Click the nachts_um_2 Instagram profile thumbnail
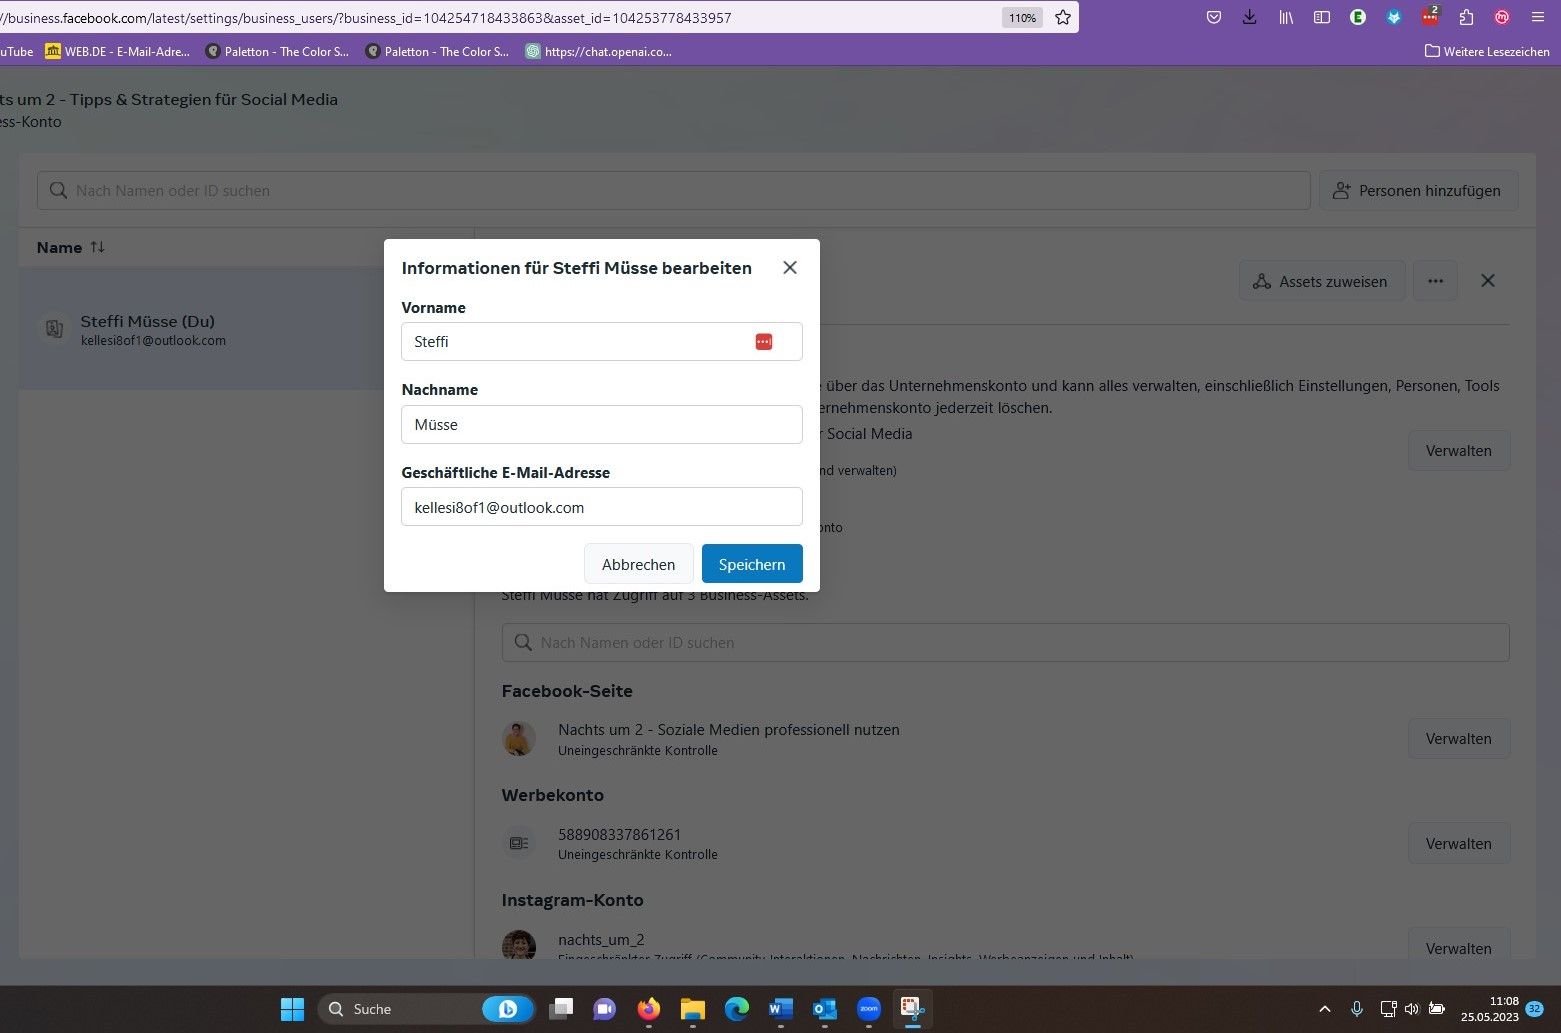Viewport: 1561px width, 1033px height. tap(519, 945)
